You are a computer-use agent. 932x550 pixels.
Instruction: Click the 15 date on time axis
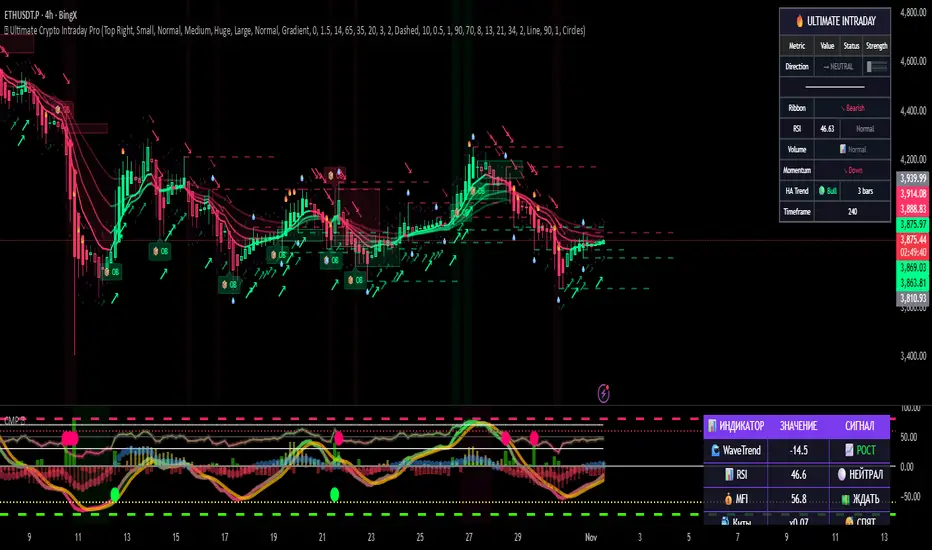(176, 537)
